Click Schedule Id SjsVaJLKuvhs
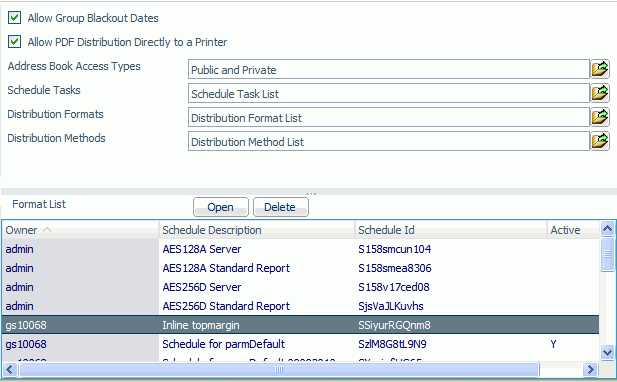This screenshot has width=617, height=382. (391, 306)
